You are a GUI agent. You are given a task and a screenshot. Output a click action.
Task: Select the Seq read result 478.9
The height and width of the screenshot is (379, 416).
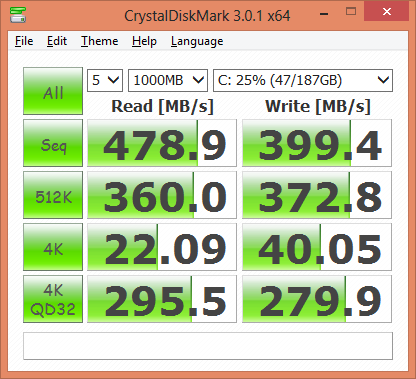(x=162, y=143)
